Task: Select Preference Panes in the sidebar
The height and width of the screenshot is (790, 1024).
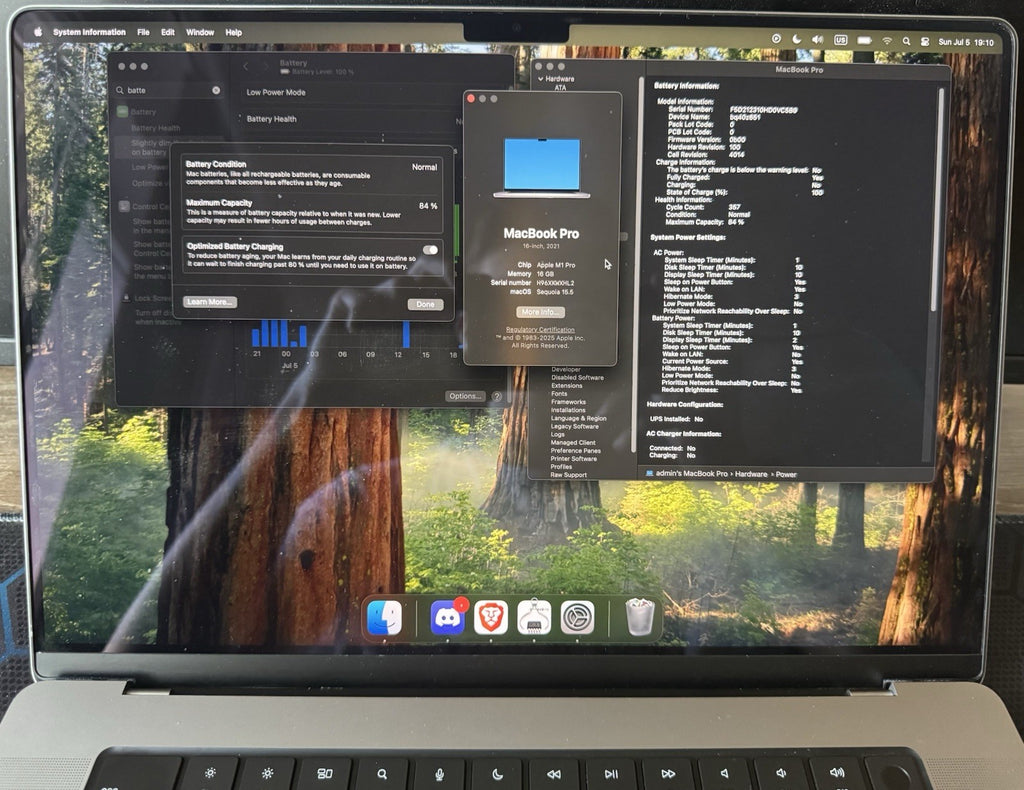Action: 575,450
